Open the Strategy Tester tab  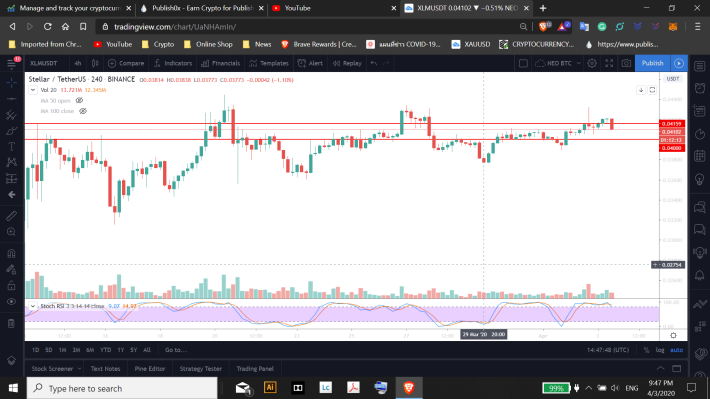[x=201, y=369]
